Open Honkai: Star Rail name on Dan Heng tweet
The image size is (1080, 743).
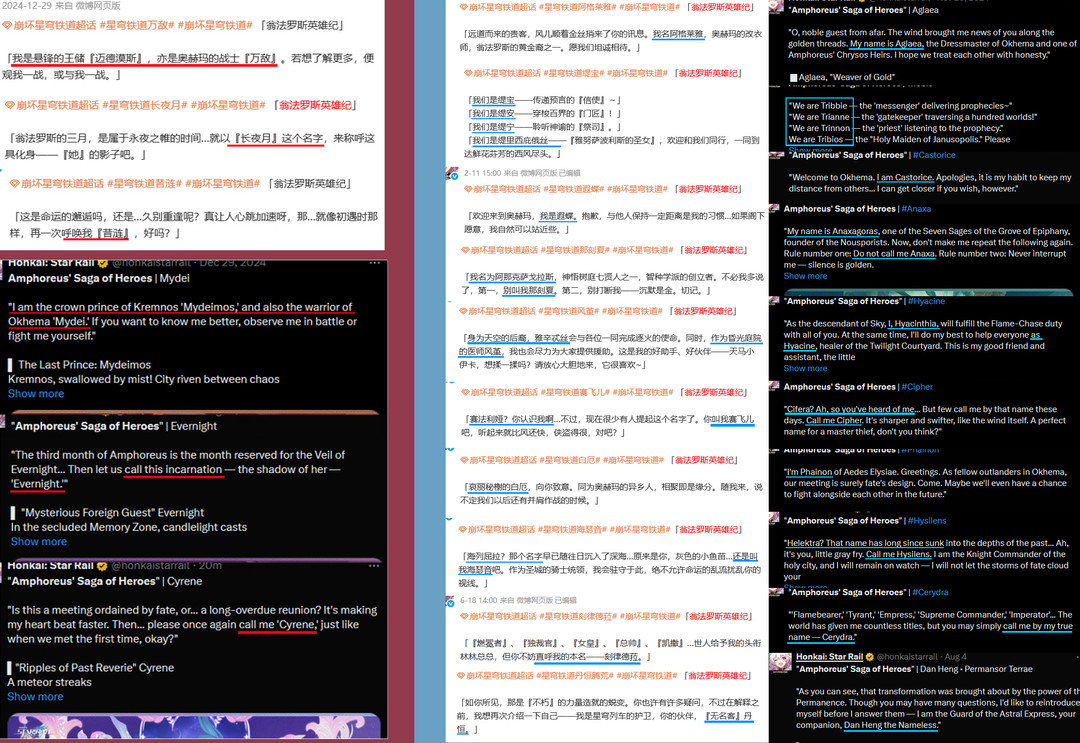829,657
